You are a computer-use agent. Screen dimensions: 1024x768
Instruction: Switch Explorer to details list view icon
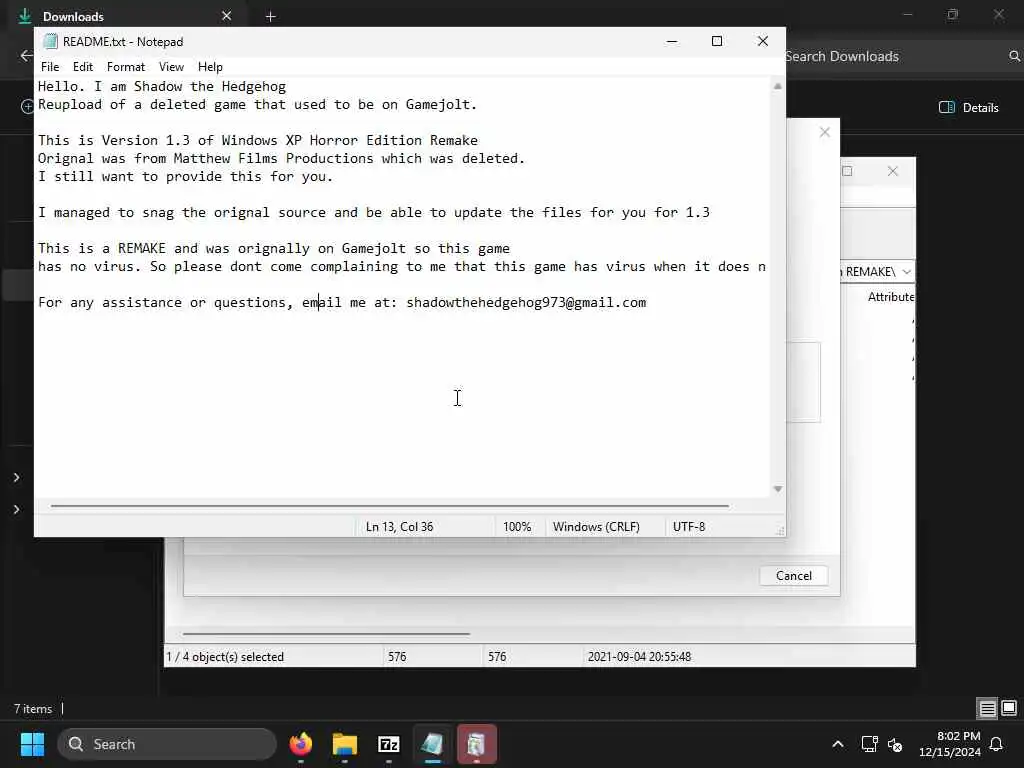tap(987, 708)
